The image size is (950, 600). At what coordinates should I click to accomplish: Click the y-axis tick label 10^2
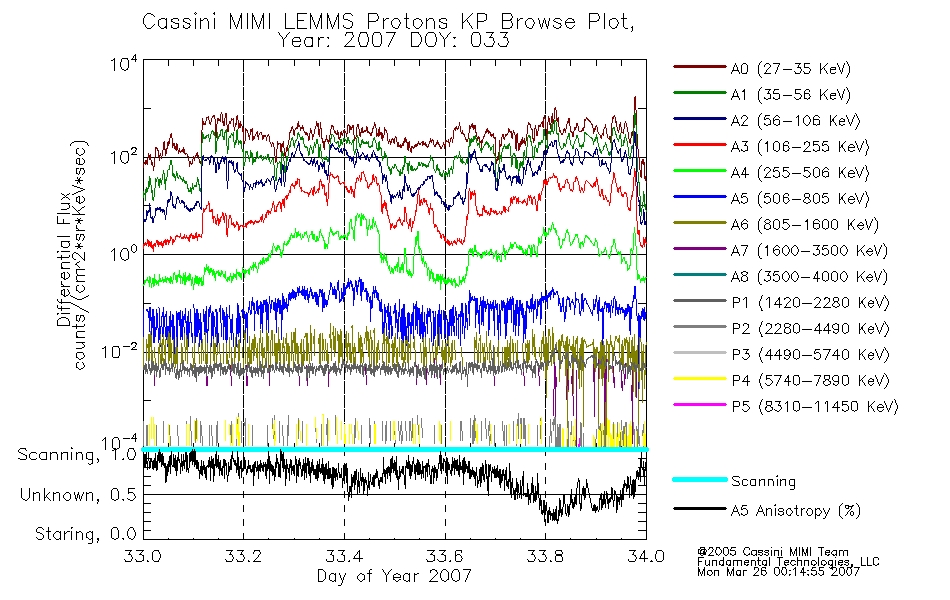point(124,157)
